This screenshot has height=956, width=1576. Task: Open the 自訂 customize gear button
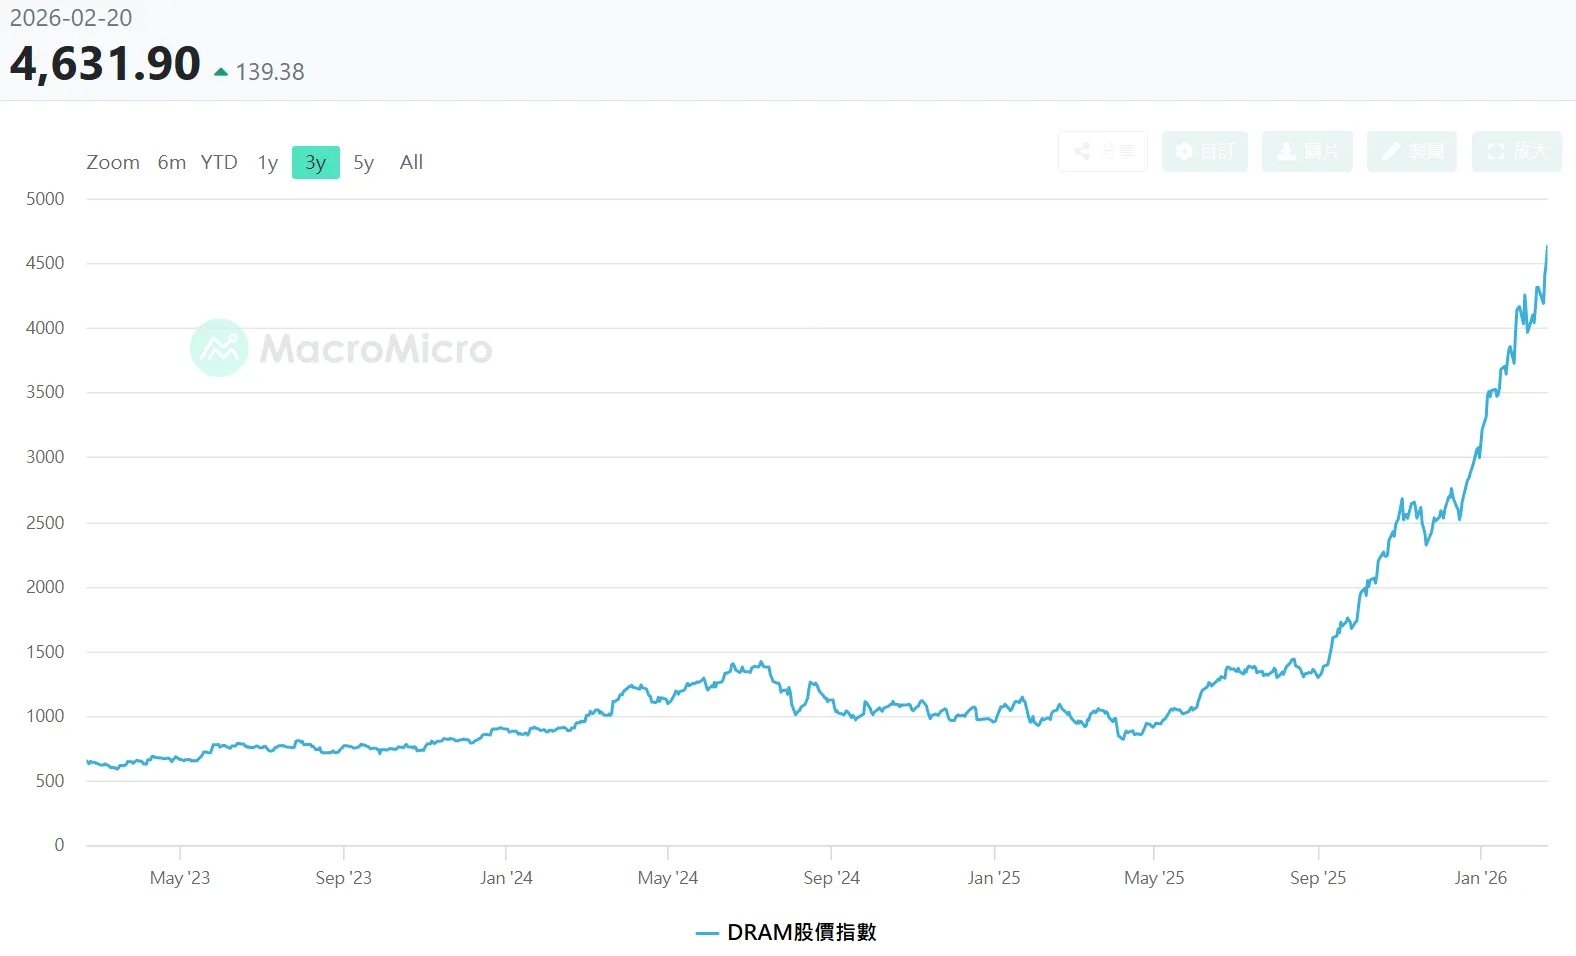(1204, 152)
